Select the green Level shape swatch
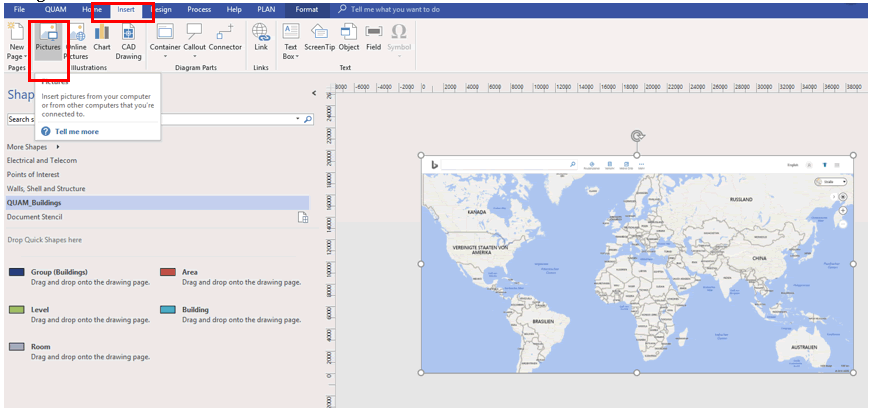This screenshot has height=411, width=873. pos(17,309)
